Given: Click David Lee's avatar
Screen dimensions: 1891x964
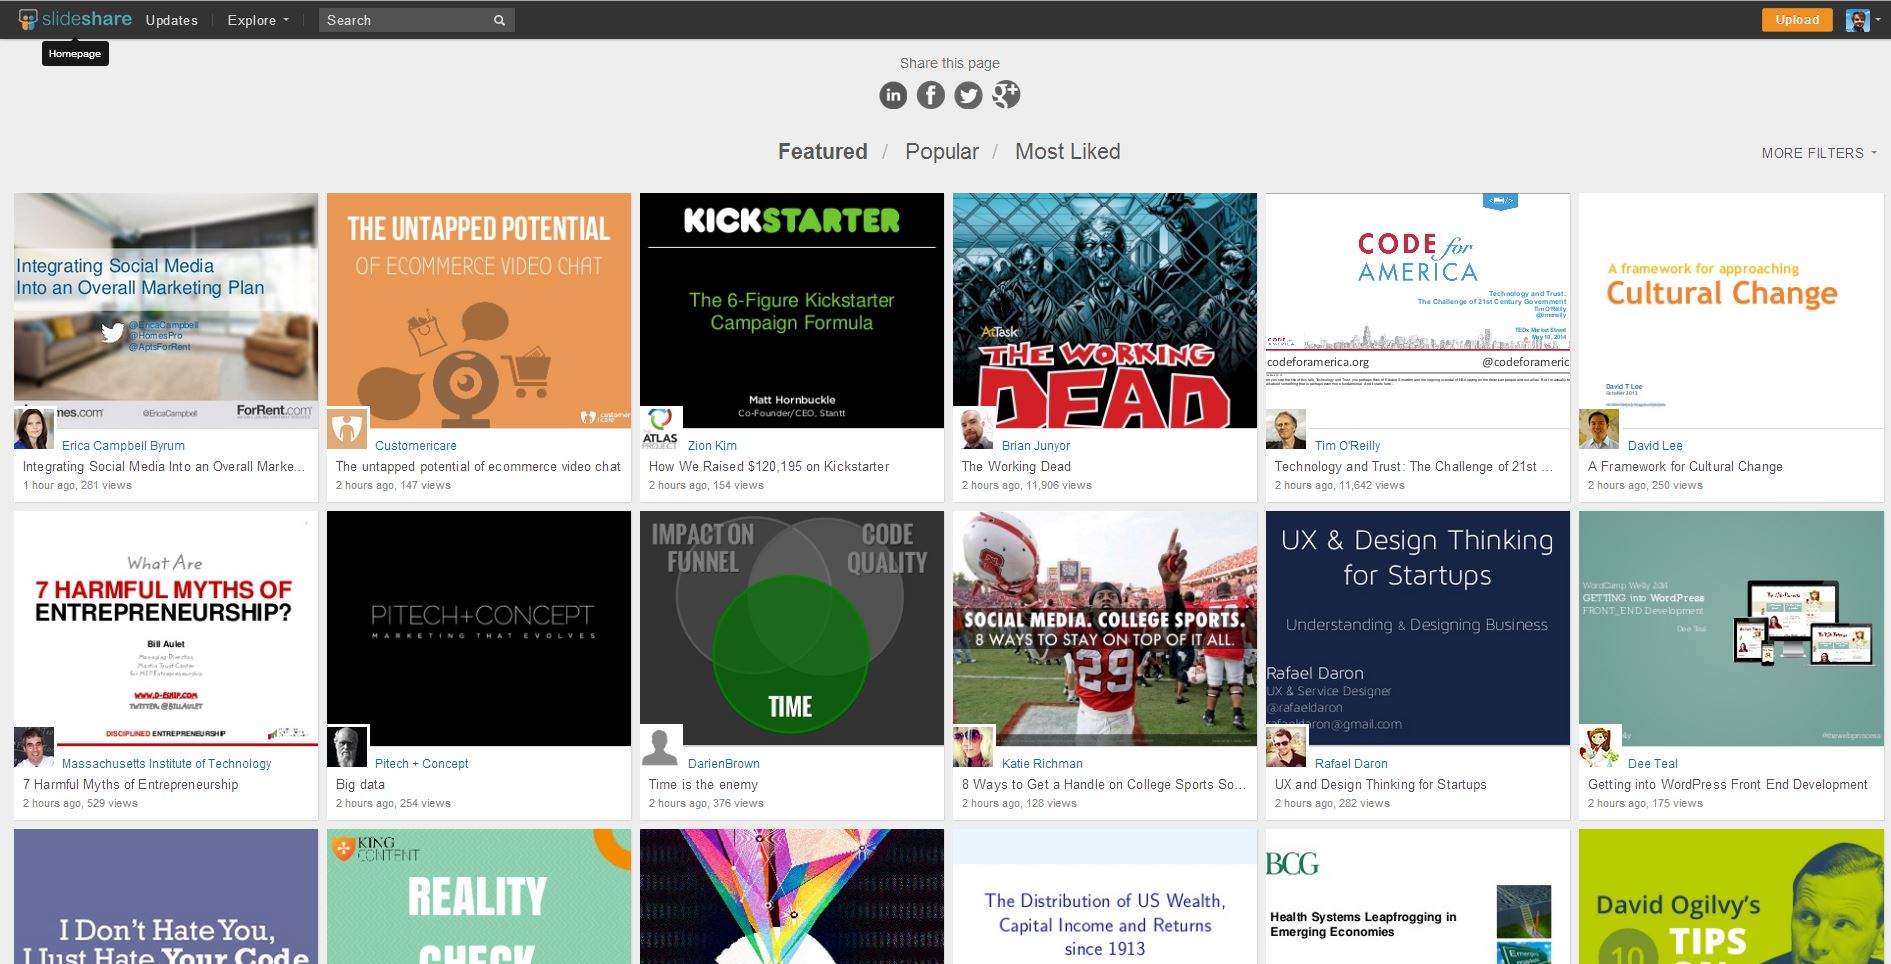Looking at the screenshot, I should coord(1600,429).
